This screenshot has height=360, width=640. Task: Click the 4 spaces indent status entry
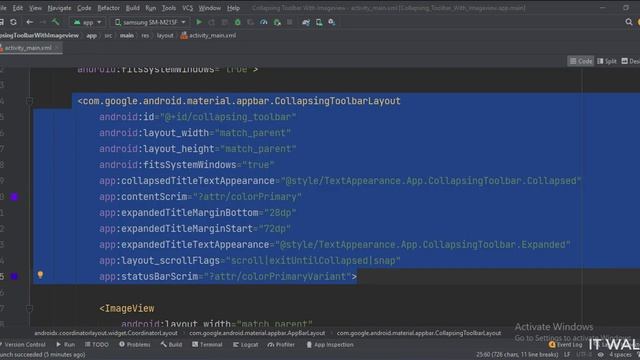(620, 355)
